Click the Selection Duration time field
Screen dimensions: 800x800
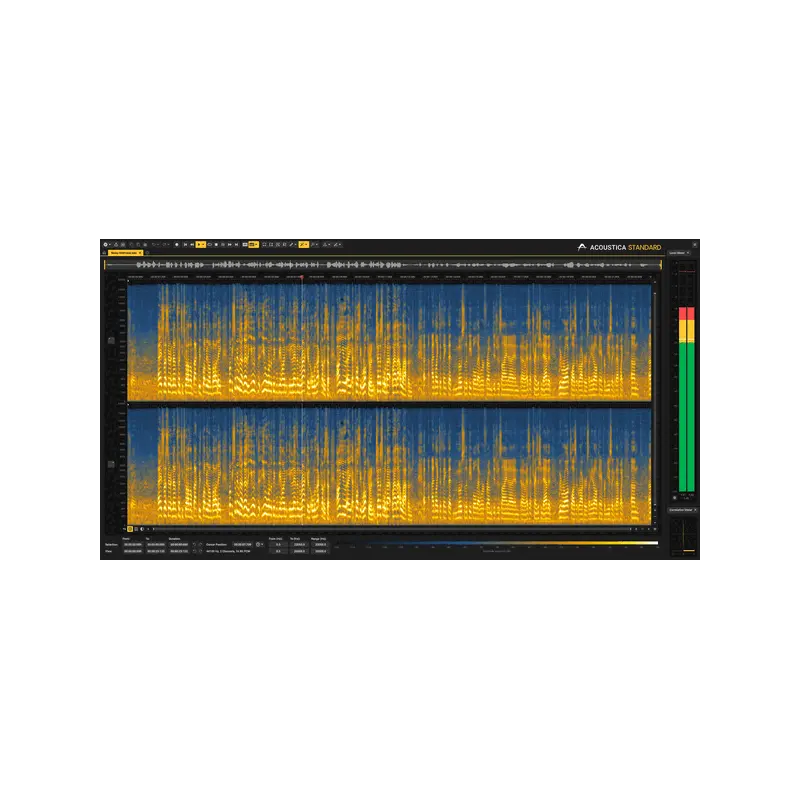coord(179,544)
